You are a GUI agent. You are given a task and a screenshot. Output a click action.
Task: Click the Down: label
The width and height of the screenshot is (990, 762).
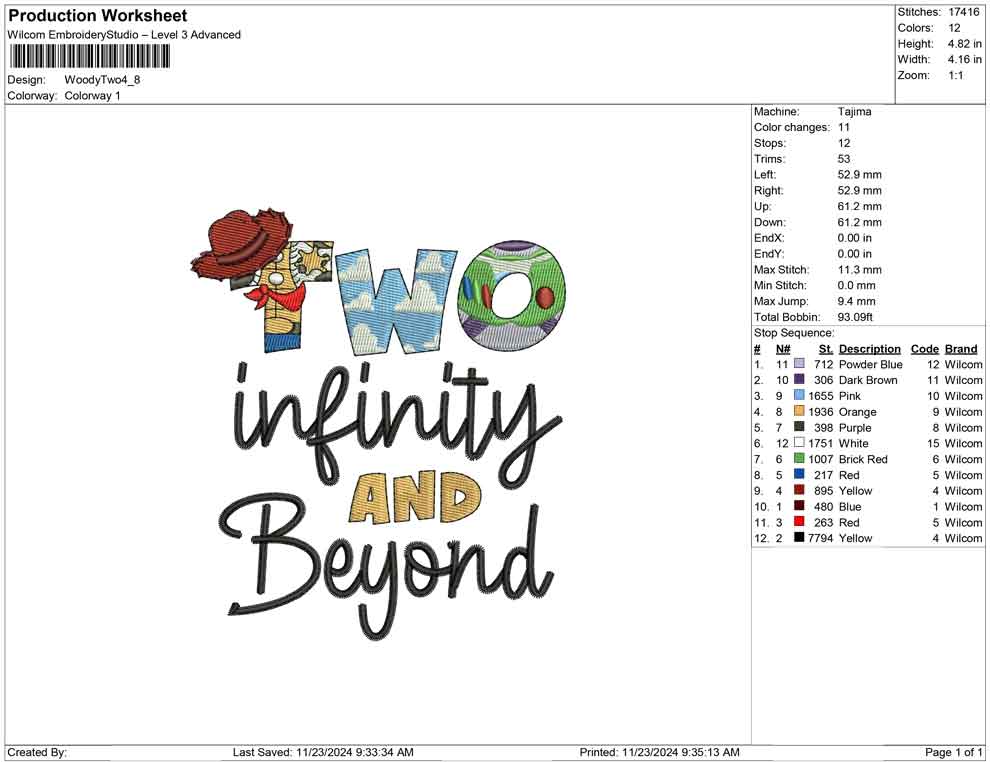[x=770, y=222]
